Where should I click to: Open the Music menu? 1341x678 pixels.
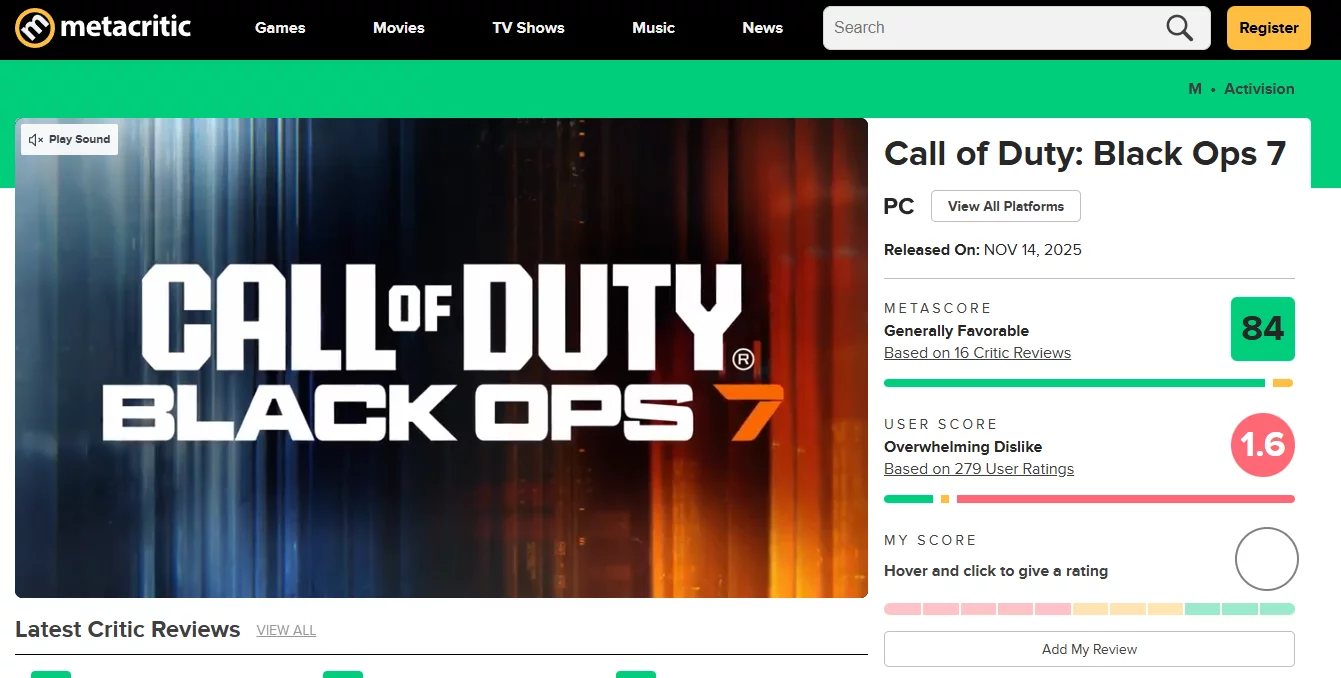(654, 28)
